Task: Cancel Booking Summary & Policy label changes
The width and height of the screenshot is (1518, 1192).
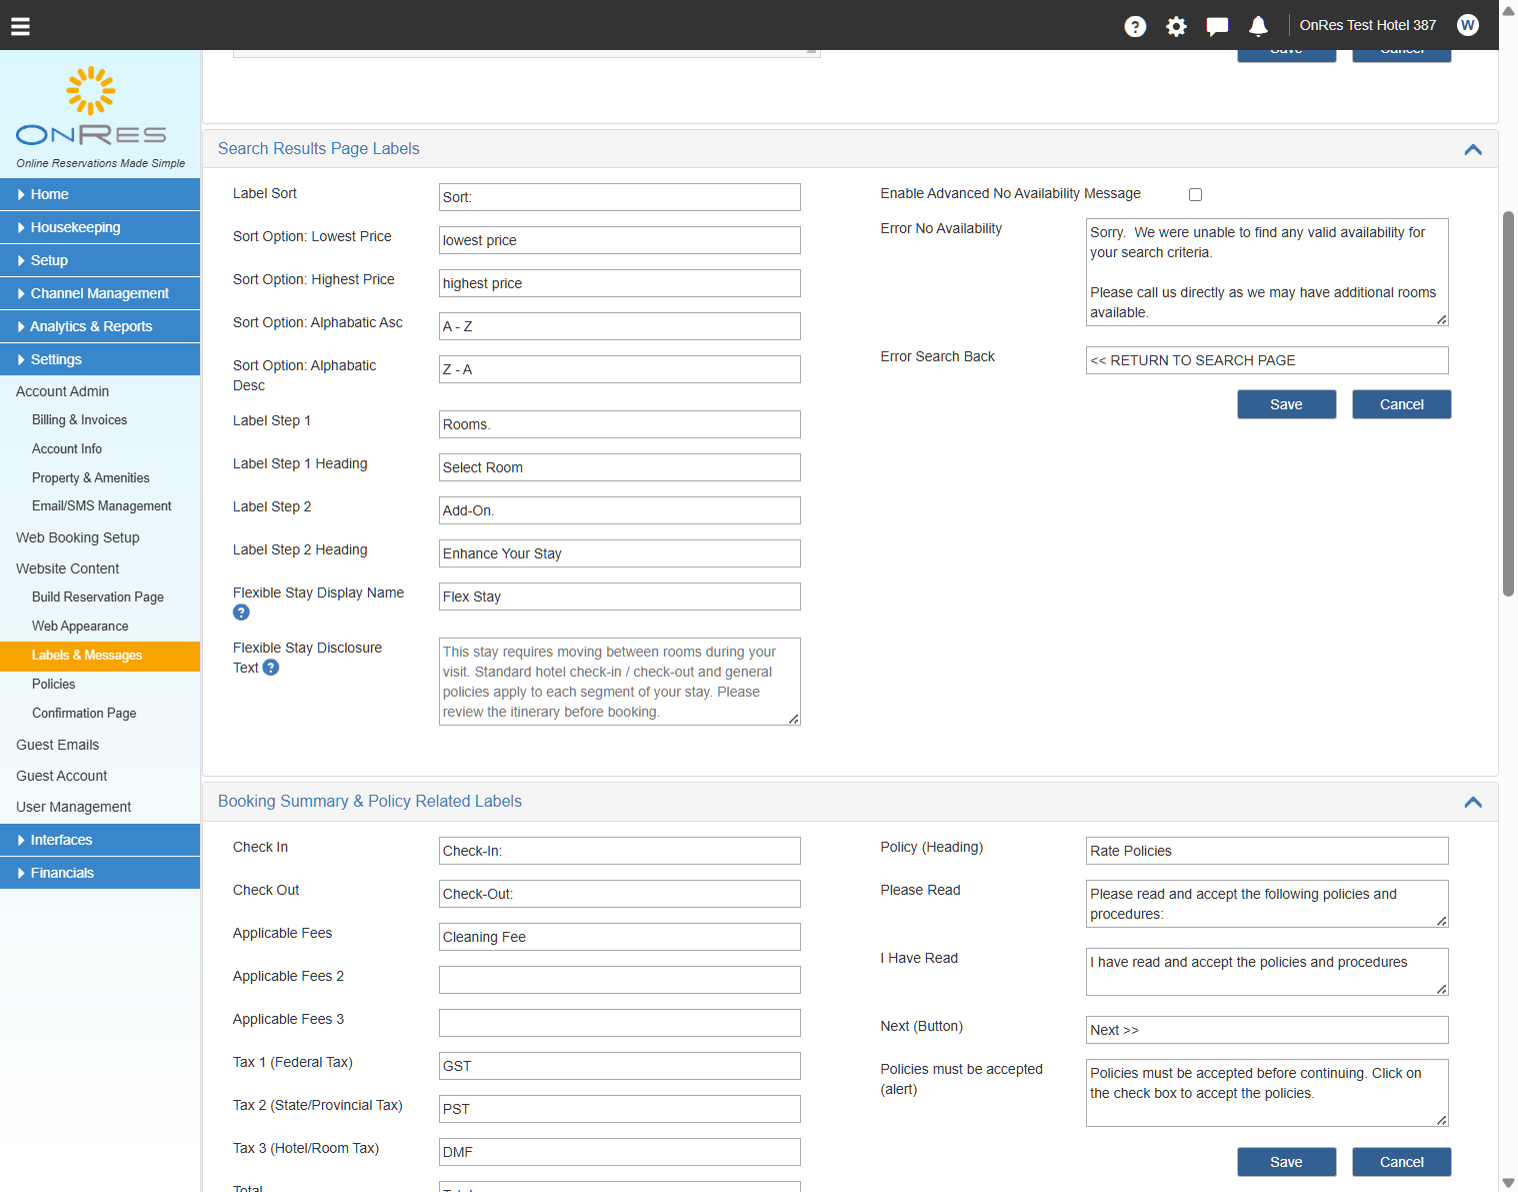Action: point(1401,1162)
